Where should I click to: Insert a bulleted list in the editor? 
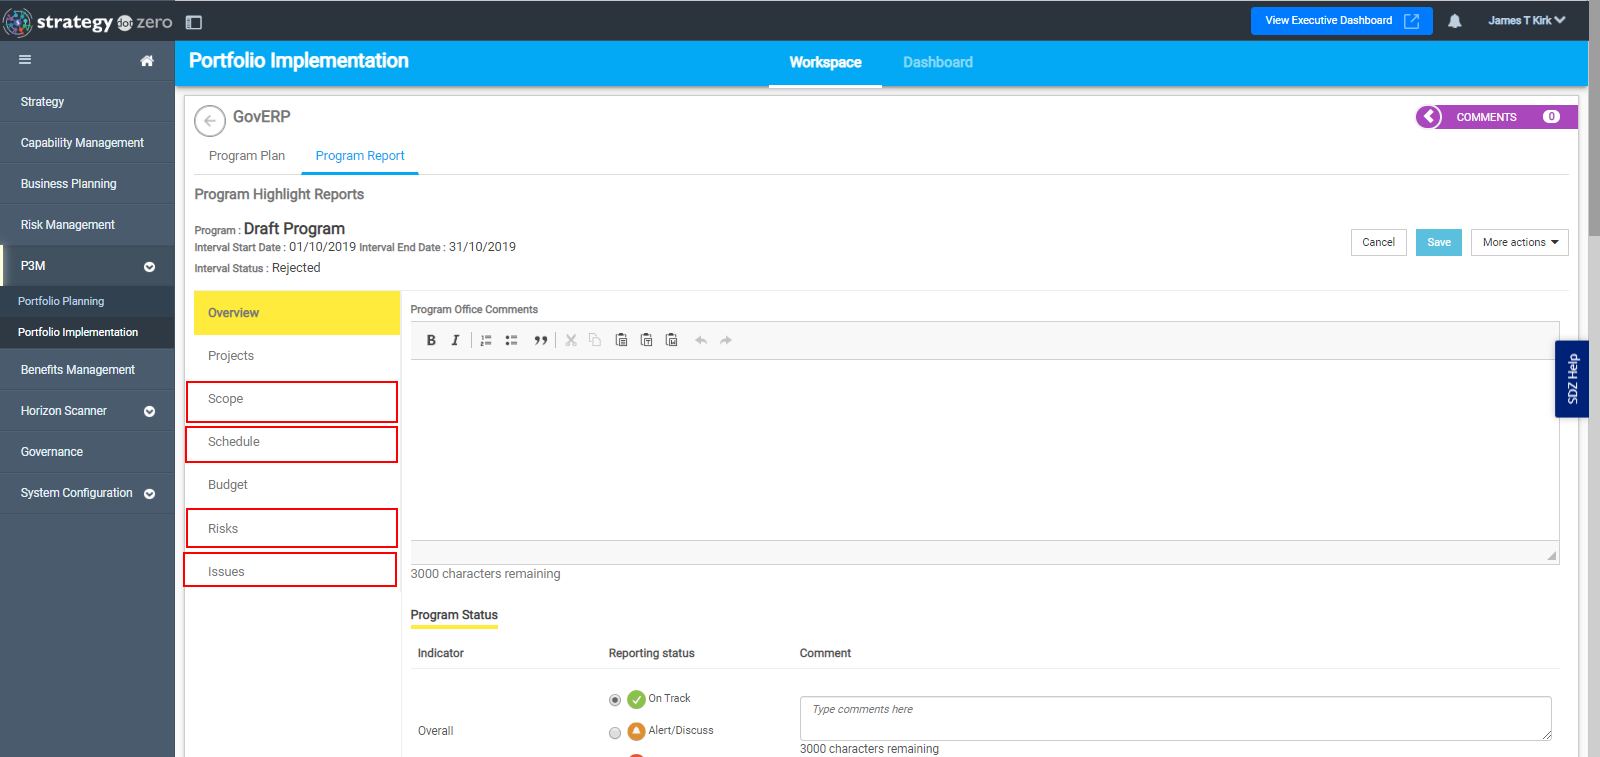511,340
